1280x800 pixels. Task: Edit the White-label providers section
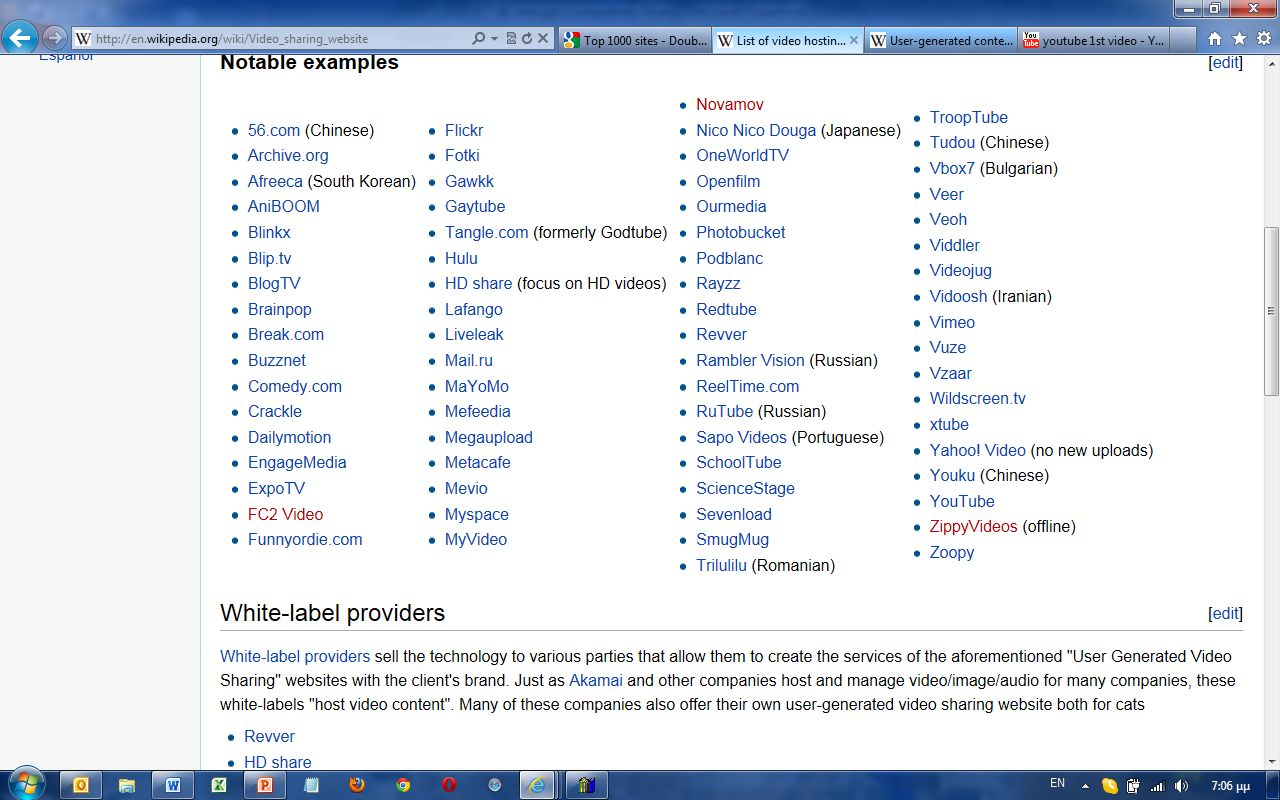[x=1226, y=613]
